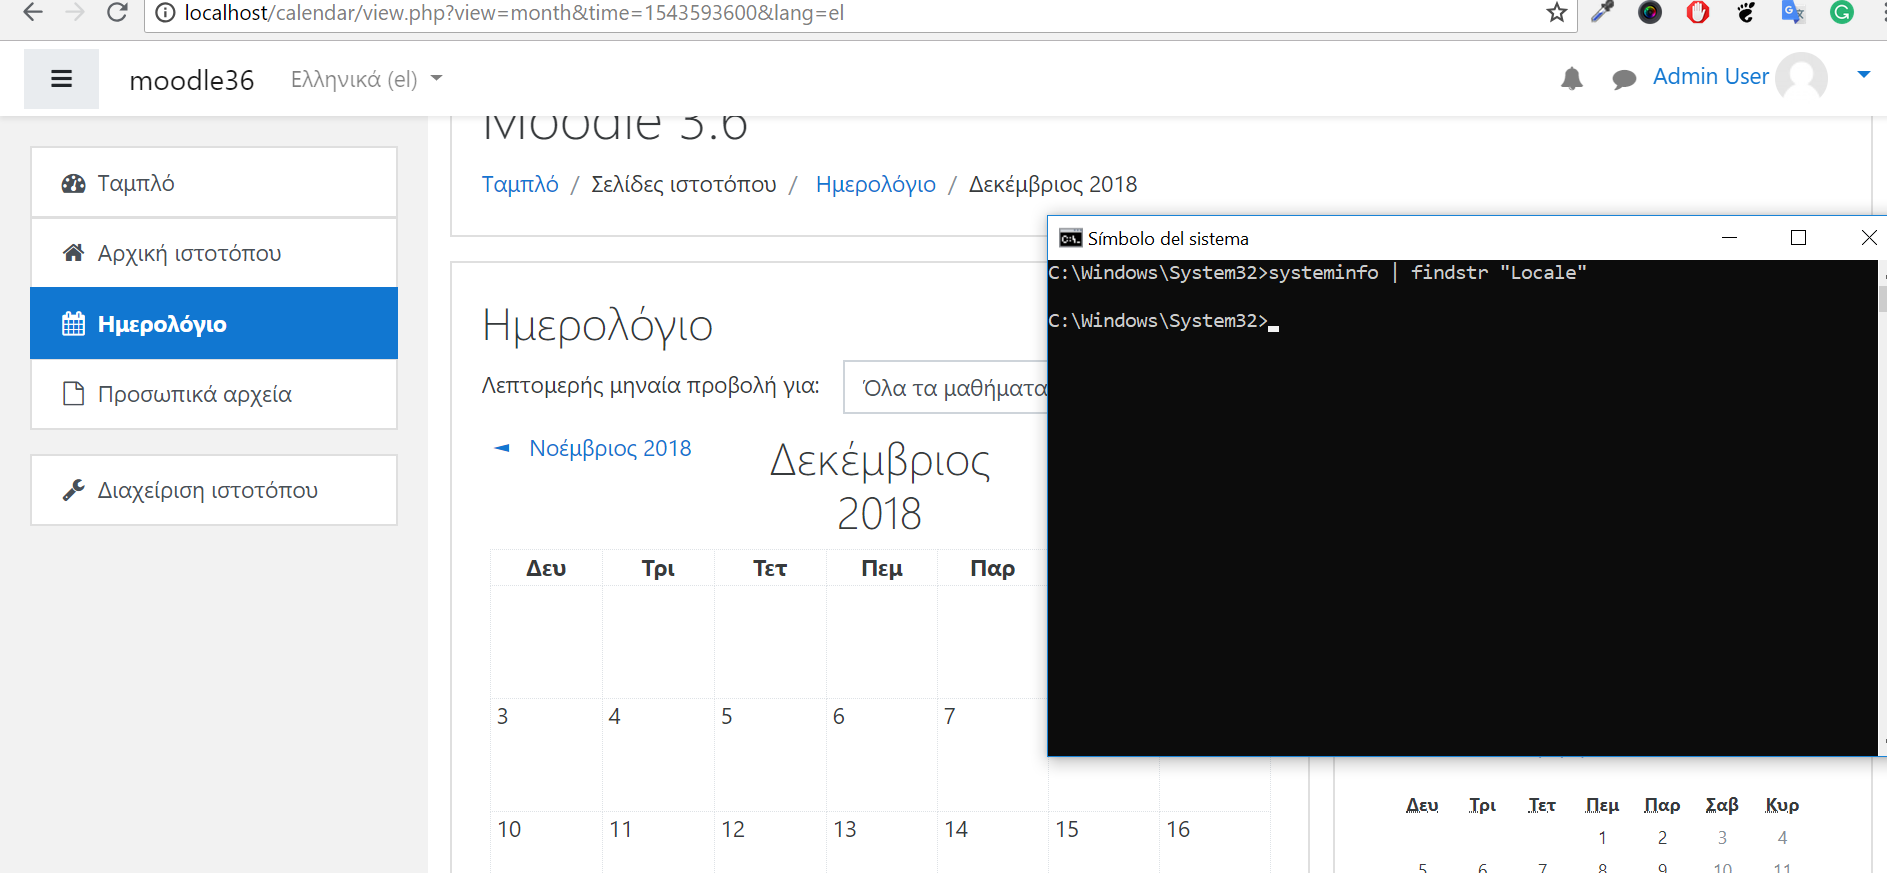Click day 6 in the month calendar
This screenshot has width=1887, height=873.
839,716
